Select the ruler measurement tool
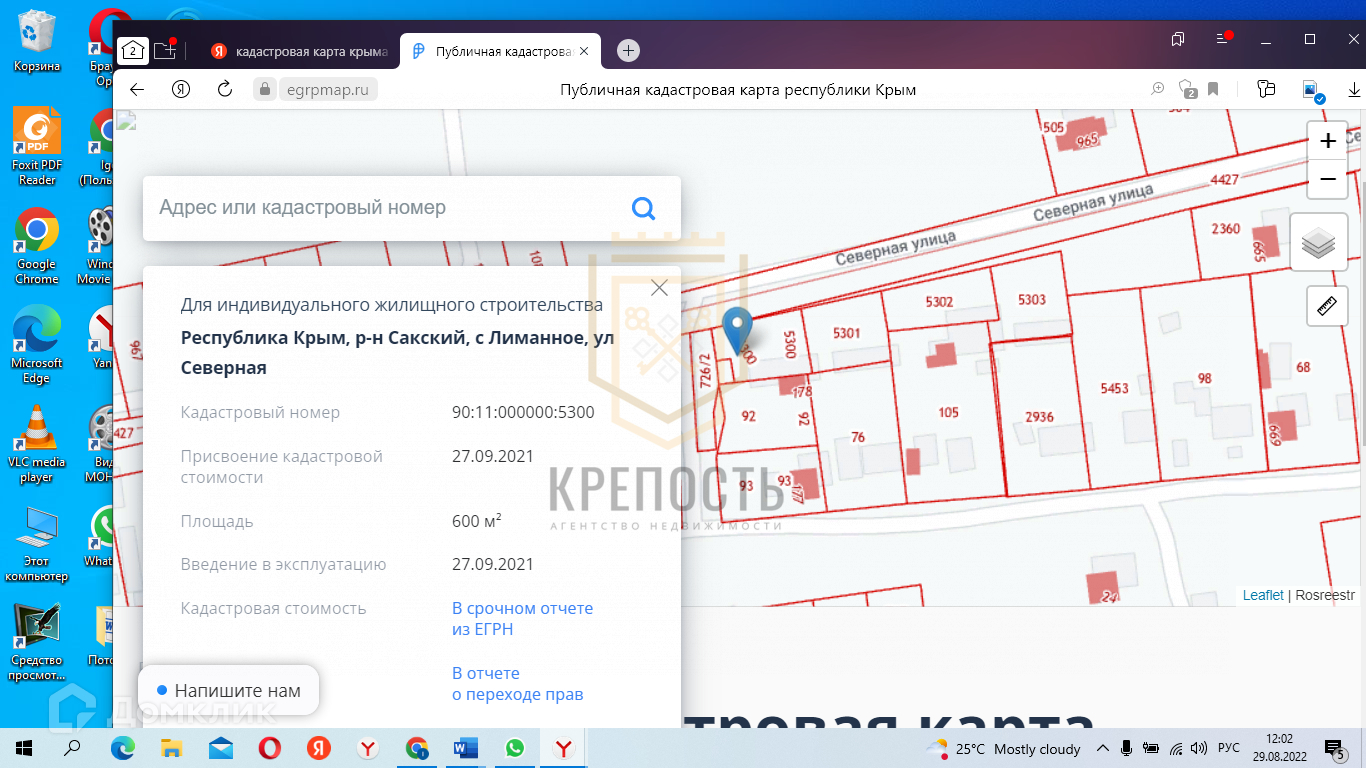Image resolution: width=1366 pixels, height=768 pixels. (1327, 306)
